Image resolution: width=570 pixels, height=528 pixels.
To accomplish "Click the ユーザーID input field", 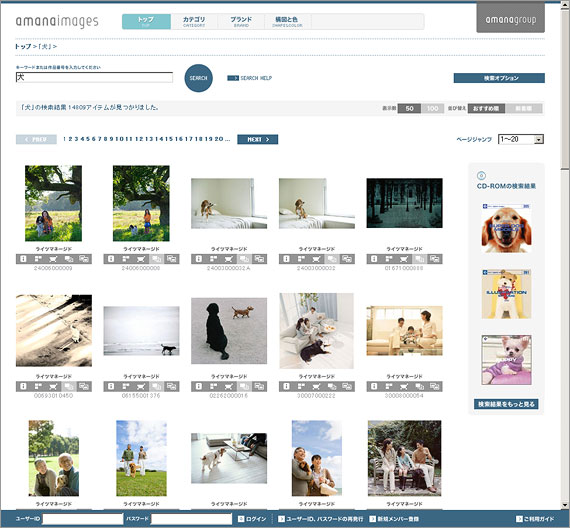I will coord(83,519).
